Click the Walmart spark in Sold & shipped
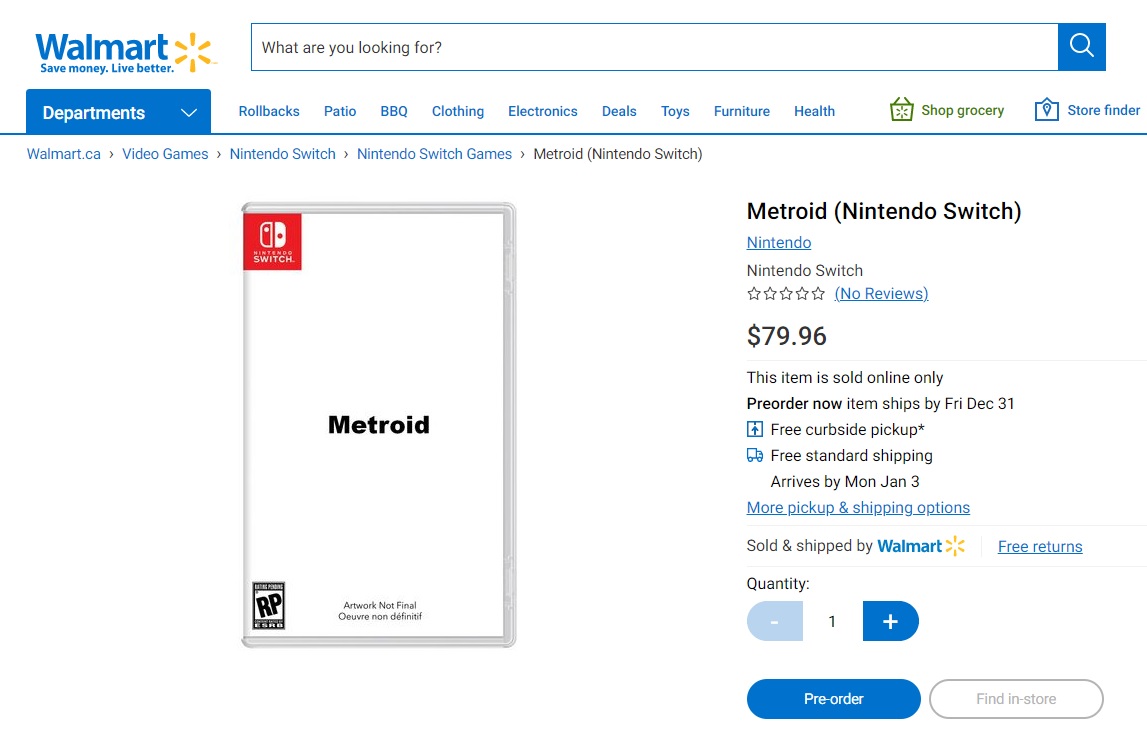 [955, 546]
